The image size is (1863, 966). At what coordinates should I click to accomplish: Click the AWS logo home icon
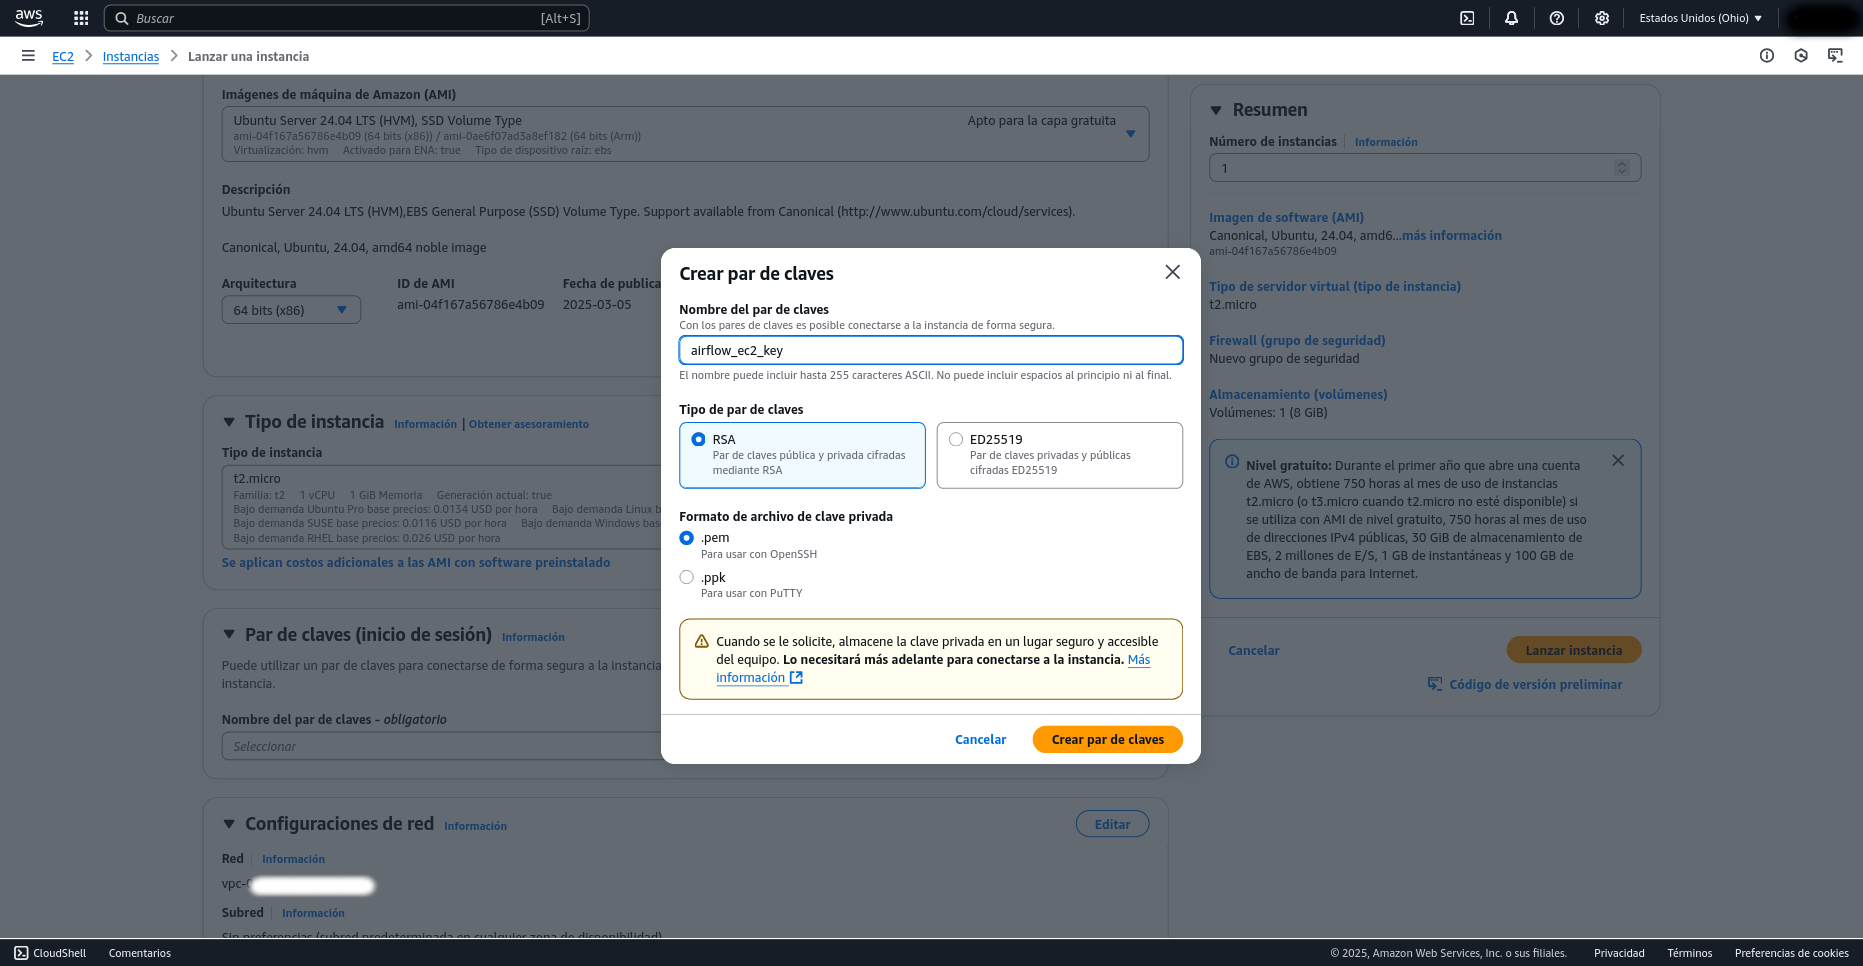pos(29,18)
